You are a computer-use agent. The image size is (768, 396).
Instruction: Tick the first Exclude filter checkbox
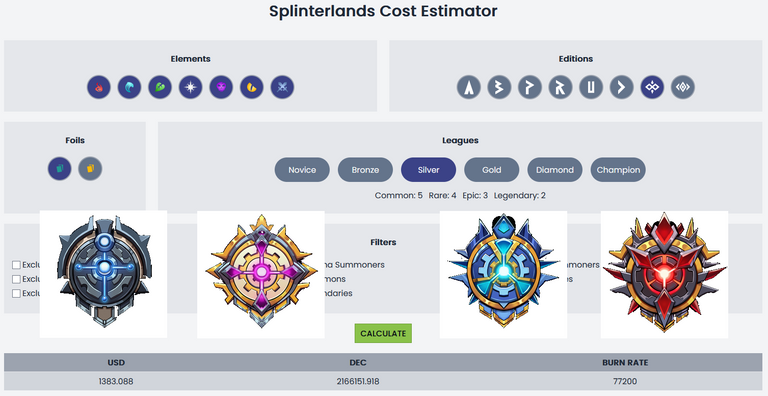tap(16, 265)
